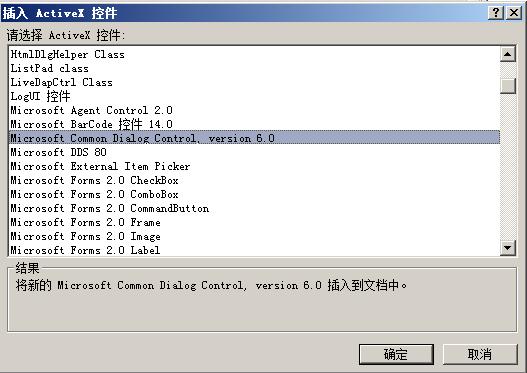Select Microsoft External Item Picker
The image size is (527, 373).
254,166
